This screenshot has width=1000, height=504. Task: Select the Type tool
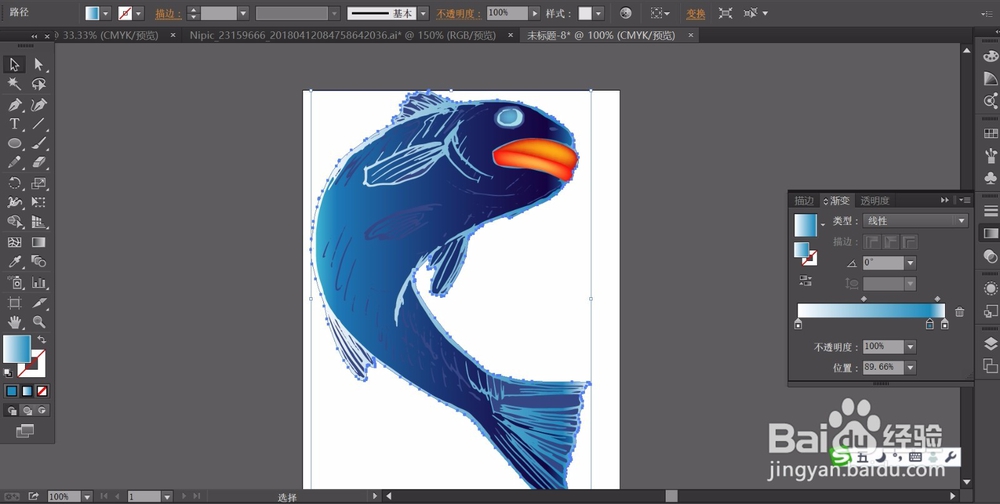coord(14,124)
